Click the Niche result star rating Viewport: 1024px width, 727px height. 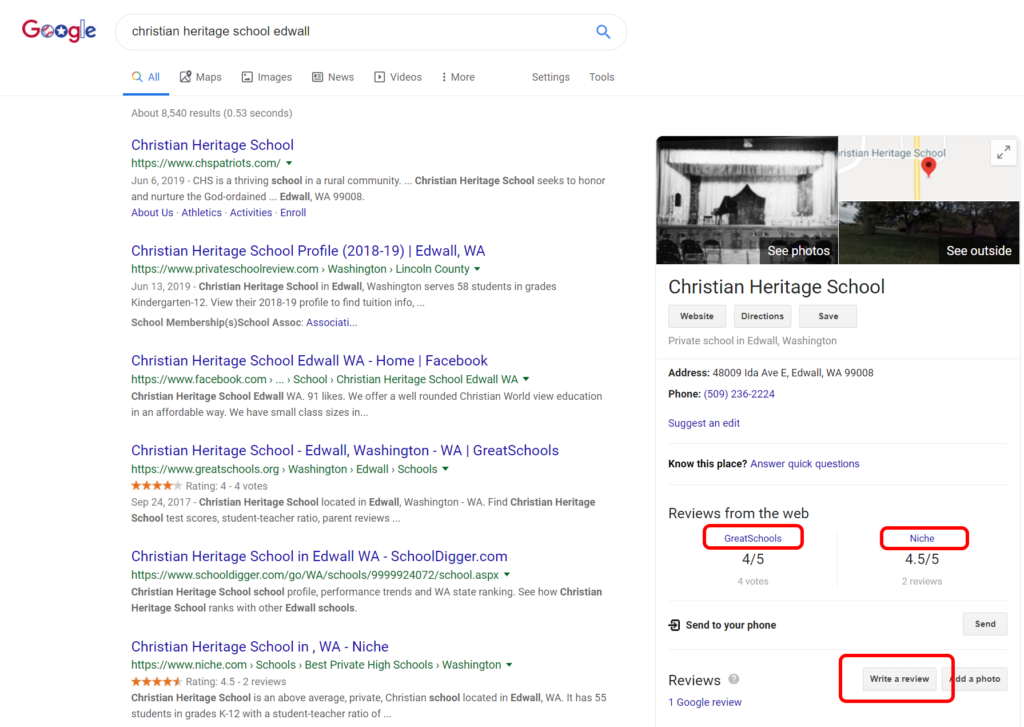[x=156, y=681]
